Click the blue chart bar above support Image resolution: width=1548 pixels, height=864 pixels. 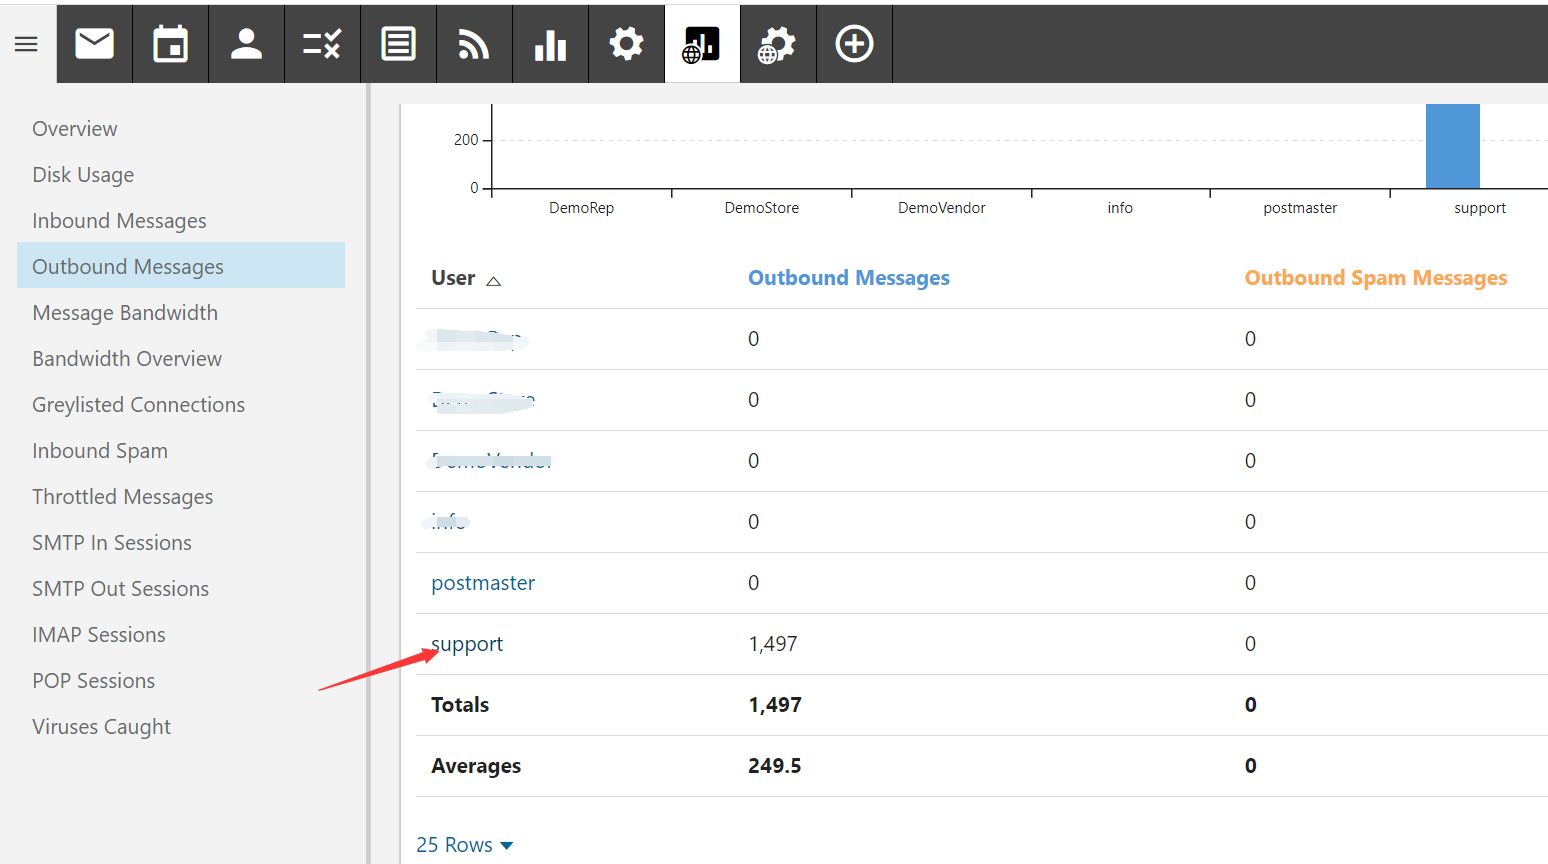[1452, 146]
